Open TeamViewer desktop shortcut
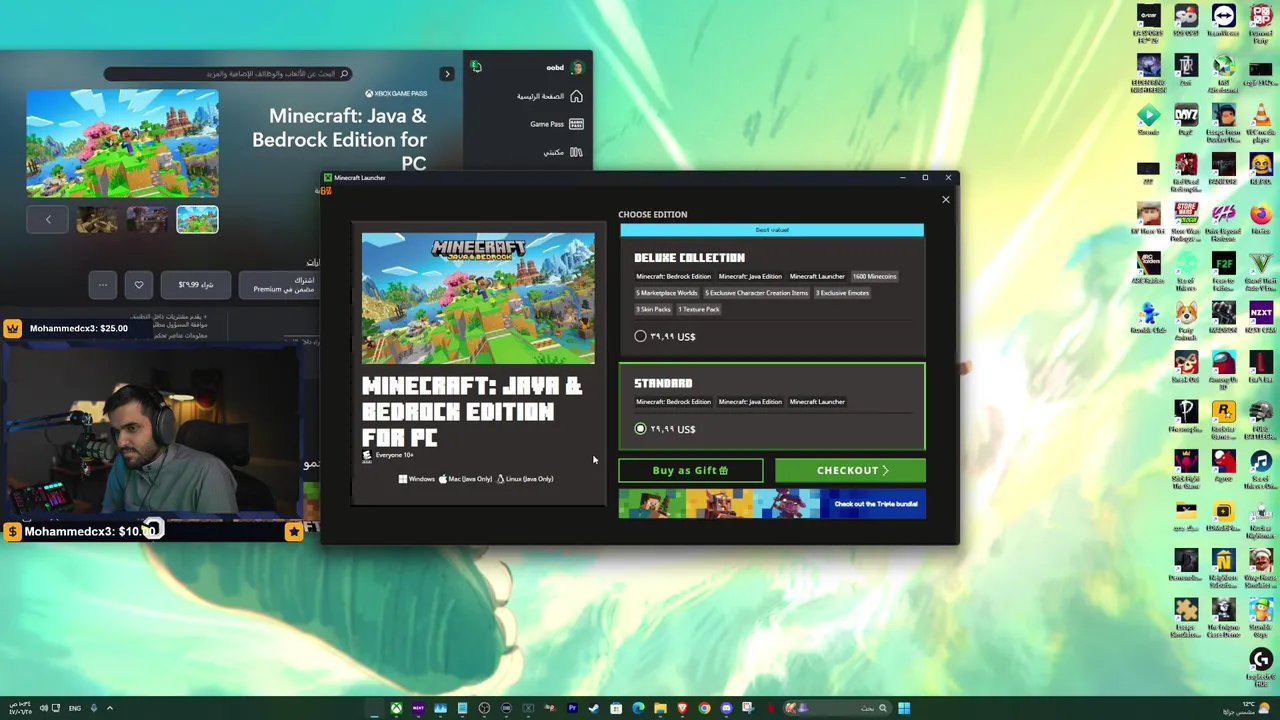 pyautogui.click(x=1224, y=20)
